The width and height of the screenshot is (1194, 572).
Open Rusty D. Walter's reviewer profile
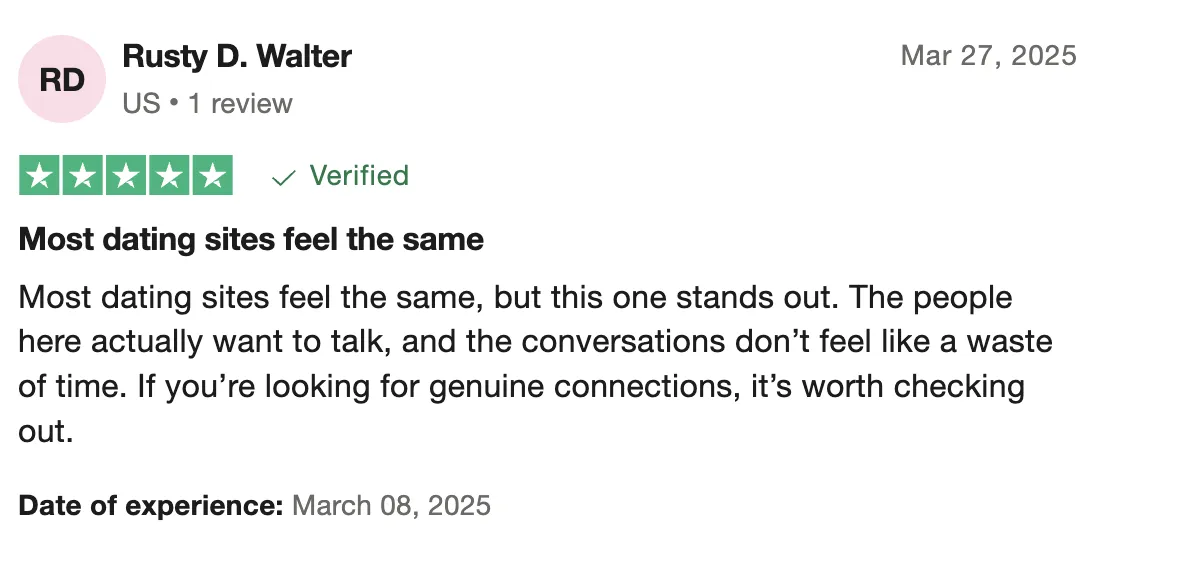pos(236,56)
